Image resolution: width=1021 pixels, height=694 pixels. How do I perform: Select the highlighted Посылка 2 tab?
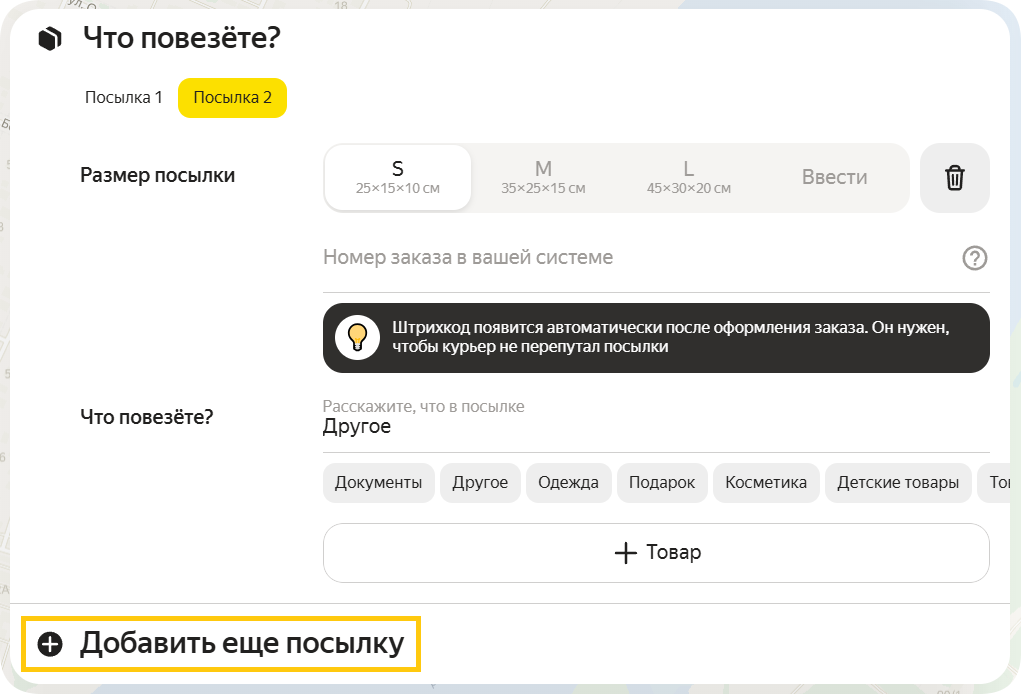(232, 97)
